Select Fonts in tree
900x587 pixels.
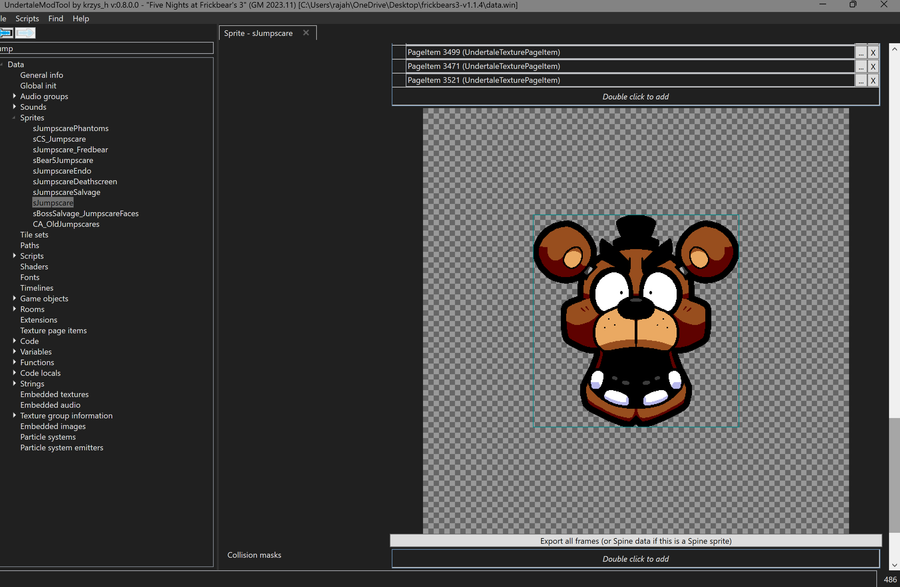click(x=30, y=277)
